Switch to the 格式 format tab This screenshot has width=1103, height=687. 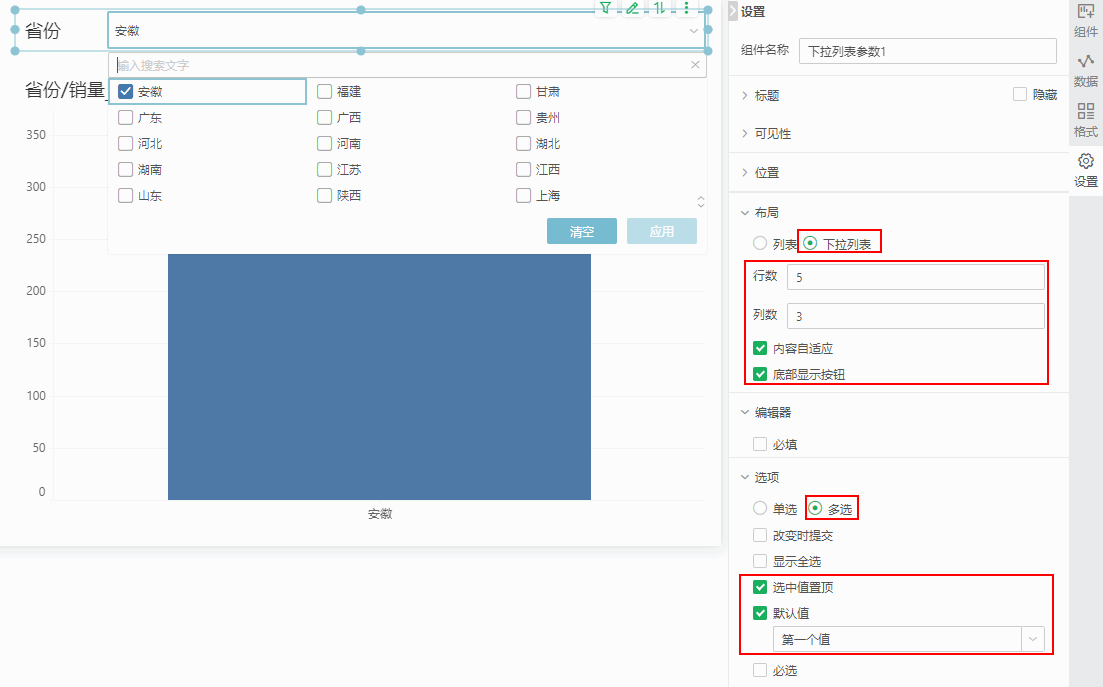(x=1085, y=120)
